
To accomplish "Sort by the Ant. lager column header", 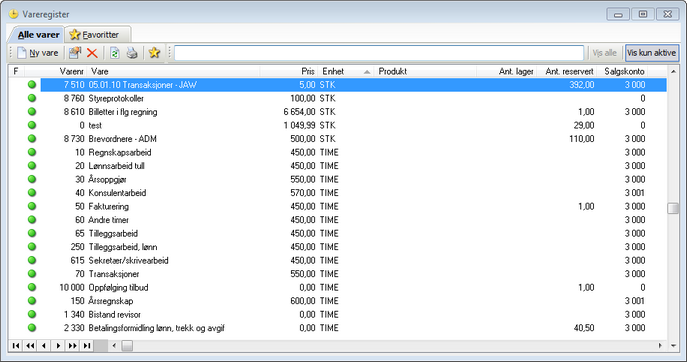I will point(506,71).
